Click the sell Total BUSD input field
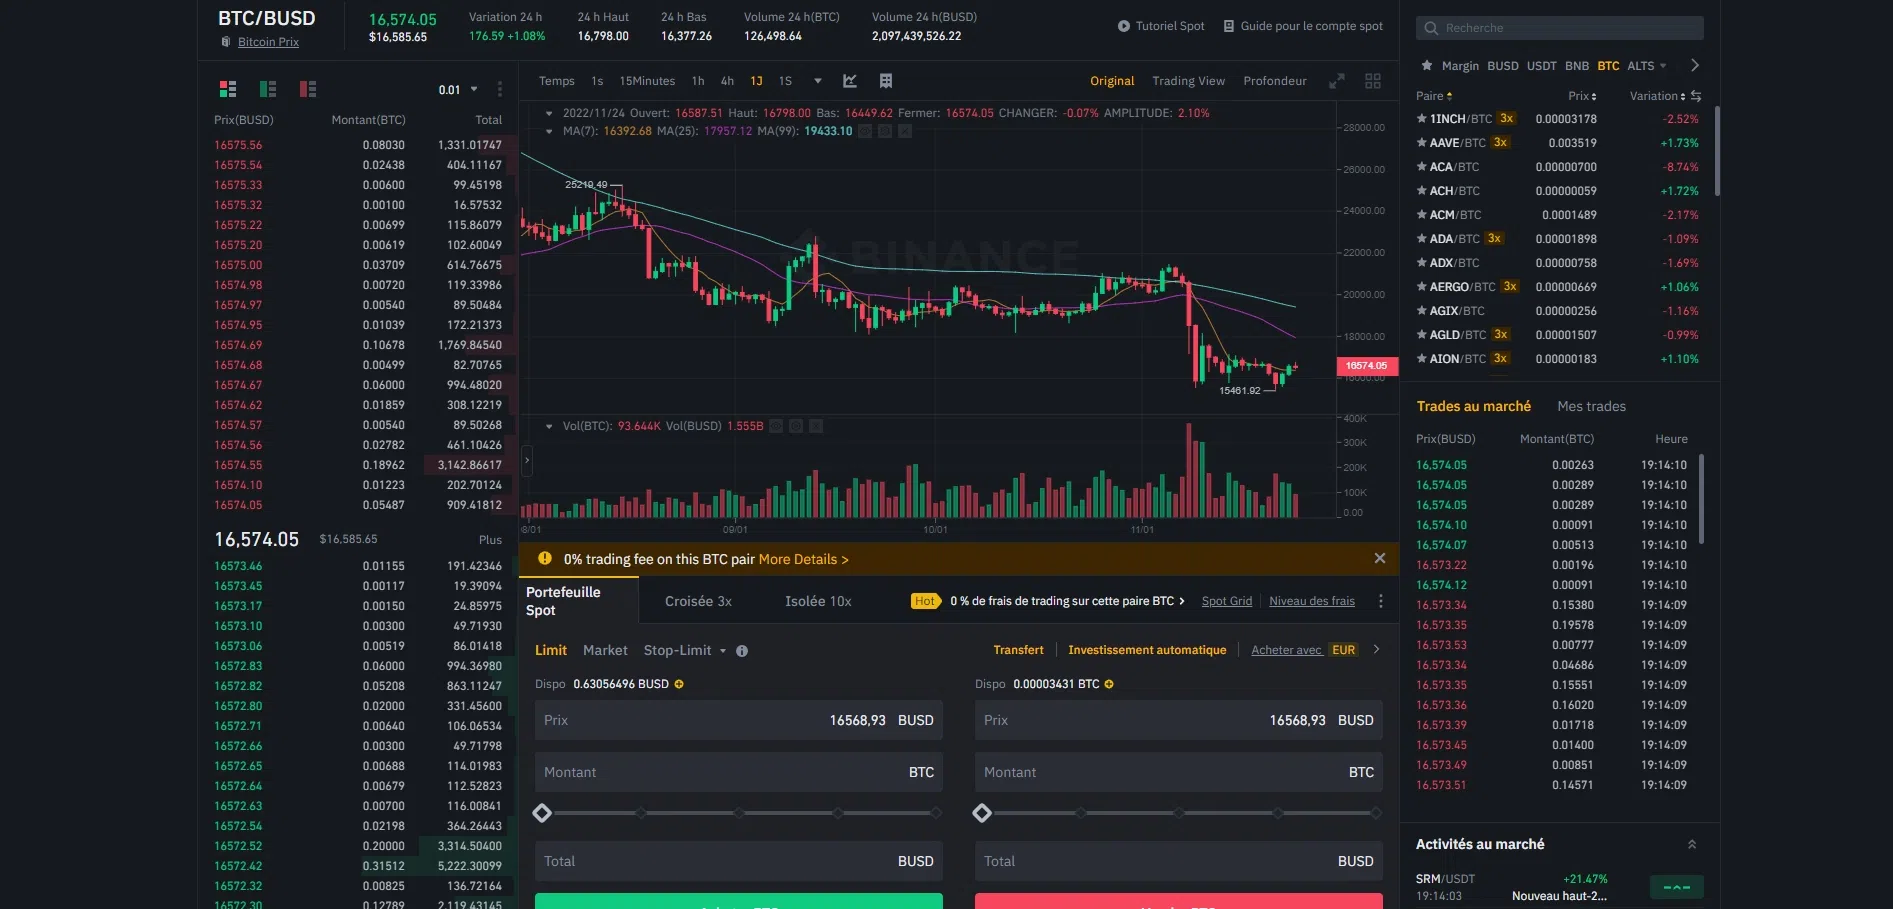Screen dimensions: 1893x909 1179,861
